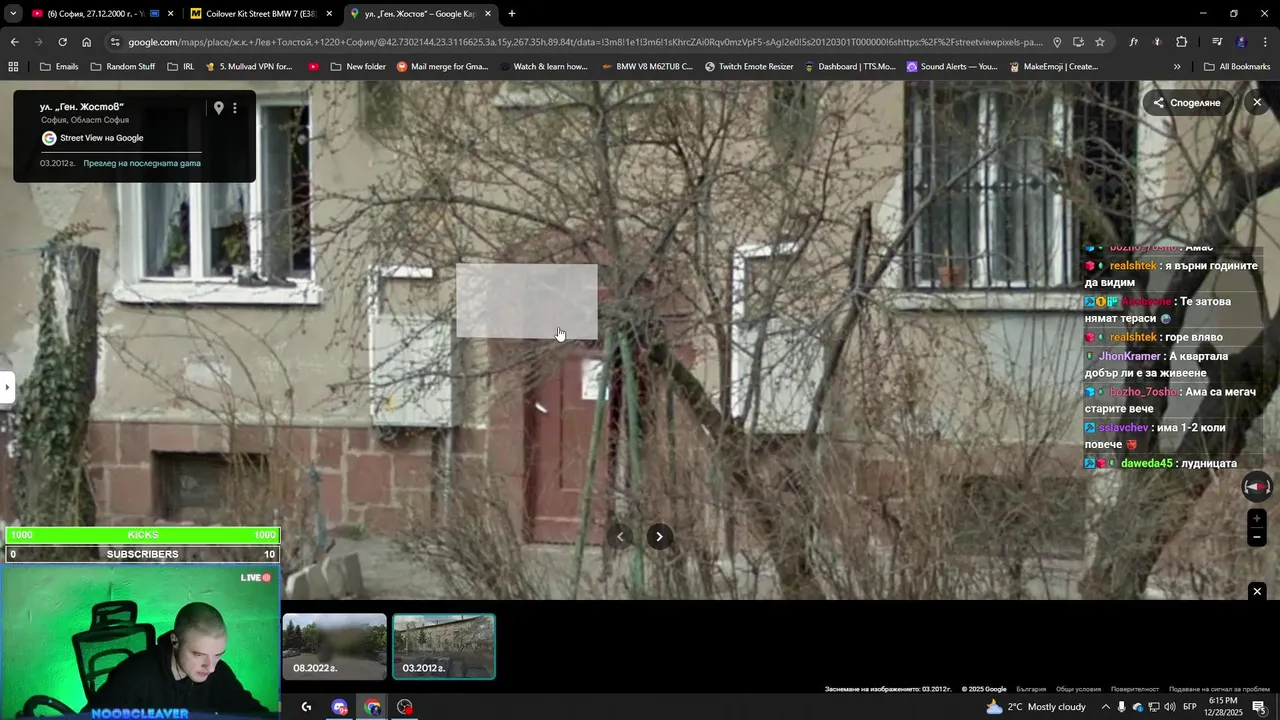Open the IRL bookmark folder
Viewport: 1280px width, 720px height.
tap(181, 67)
